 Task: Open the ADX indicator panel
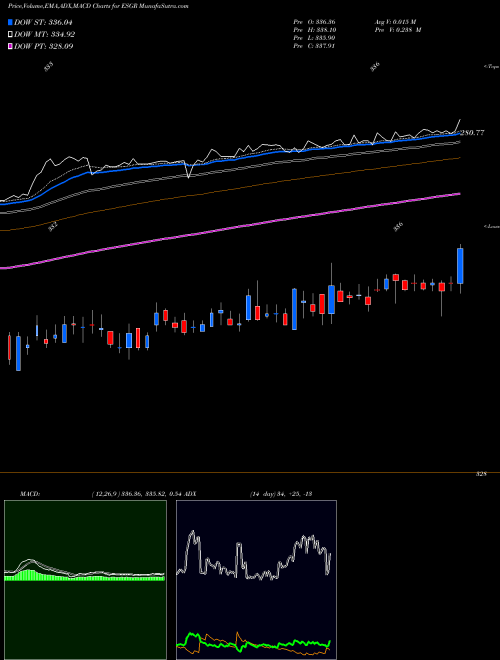click(256, 580)
